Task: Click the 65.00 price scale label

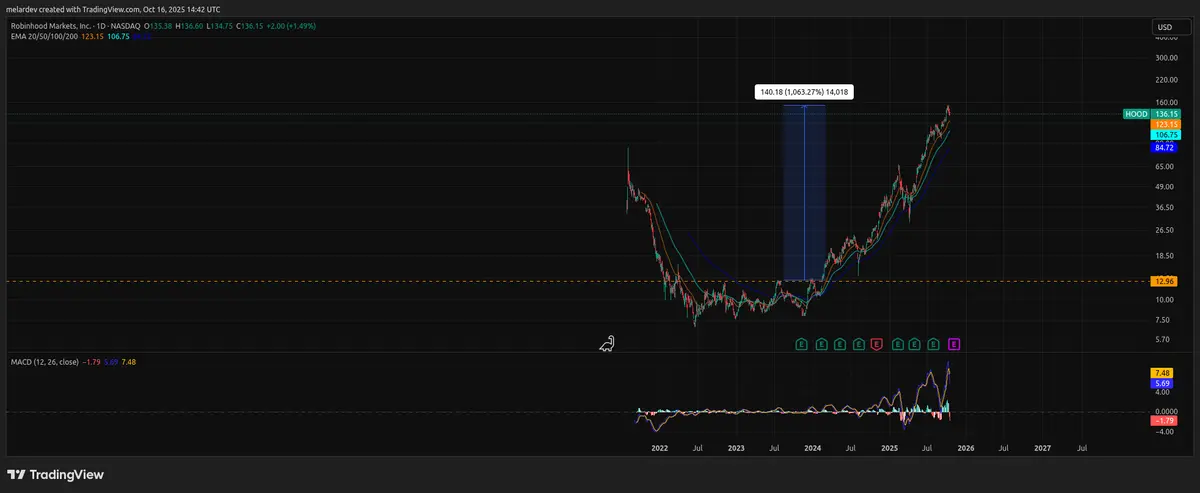Action: [x=1163, y=165]
